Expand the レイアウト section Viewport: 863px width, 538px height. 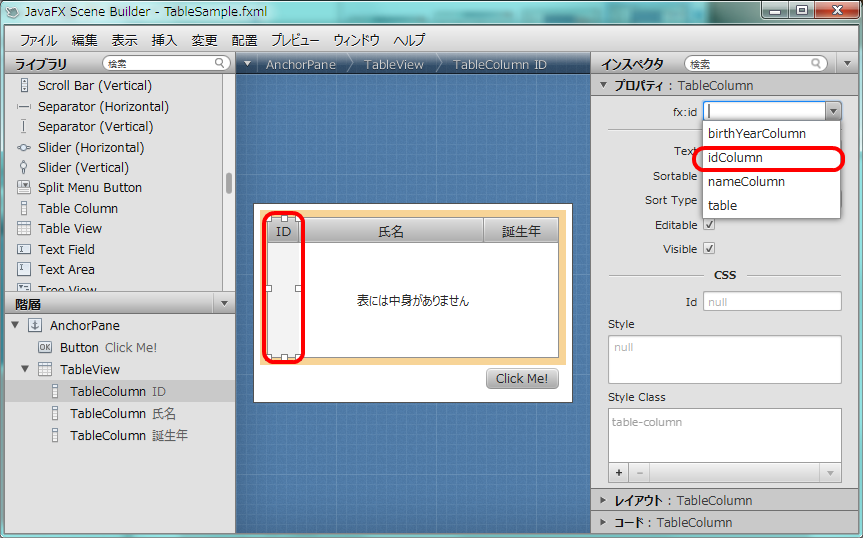[x=603, y=500]
